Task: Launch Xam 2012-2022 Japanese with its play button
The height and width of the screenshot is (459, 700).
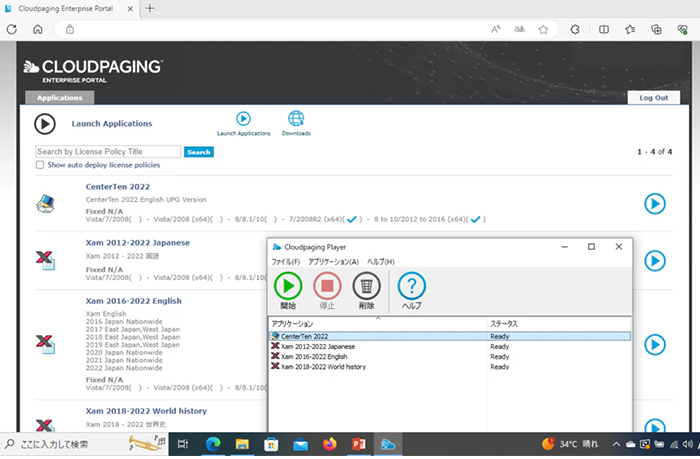Action: pos(655,261)
